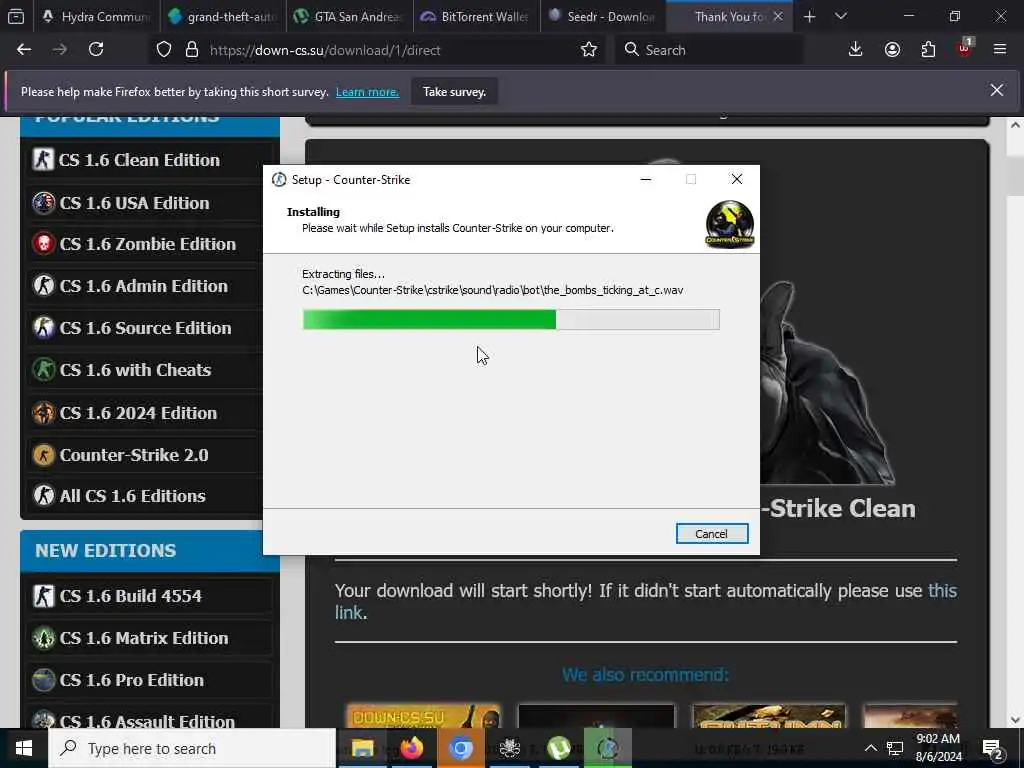The image size is (1024, 768).
Task: Open uTorrent from taskbar
Action: [558, 748]
